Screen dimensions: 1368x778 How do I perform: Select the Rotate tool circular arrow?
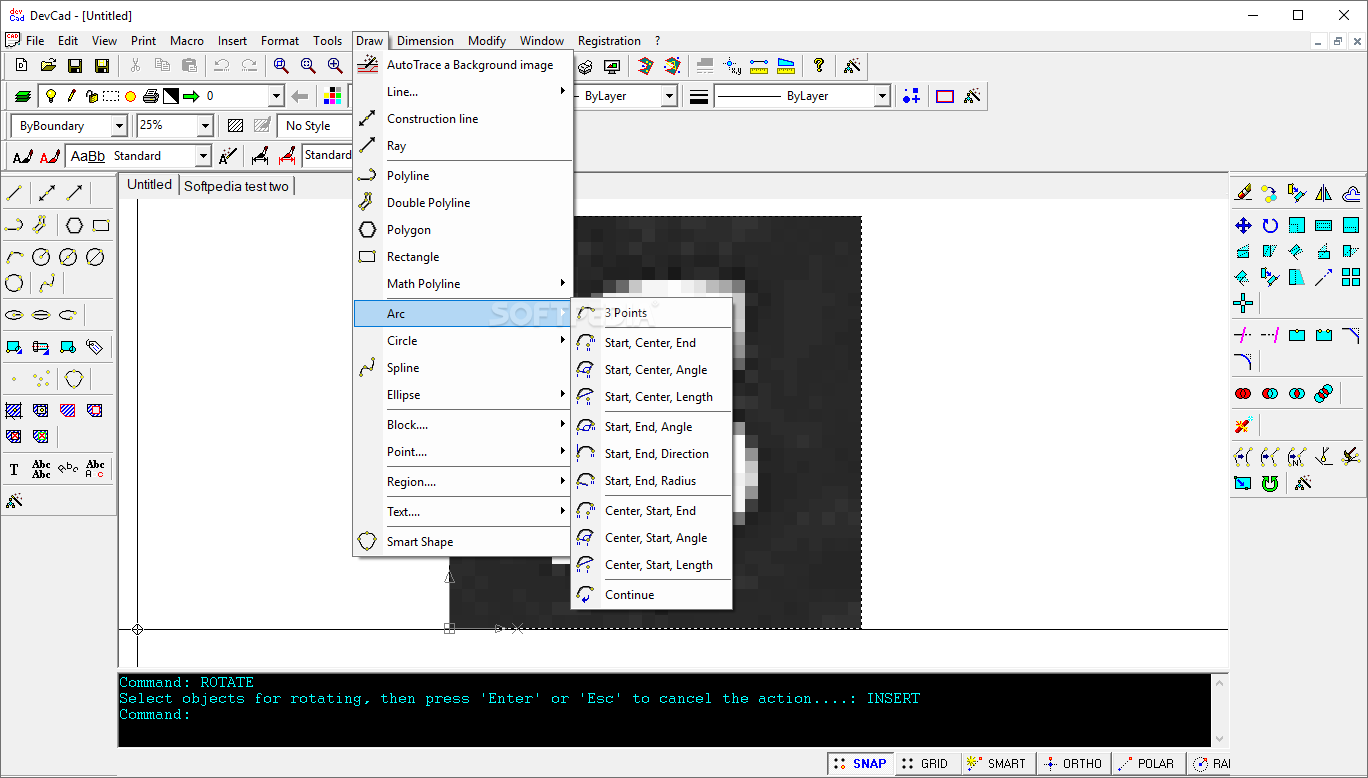tap(1270, 225)
